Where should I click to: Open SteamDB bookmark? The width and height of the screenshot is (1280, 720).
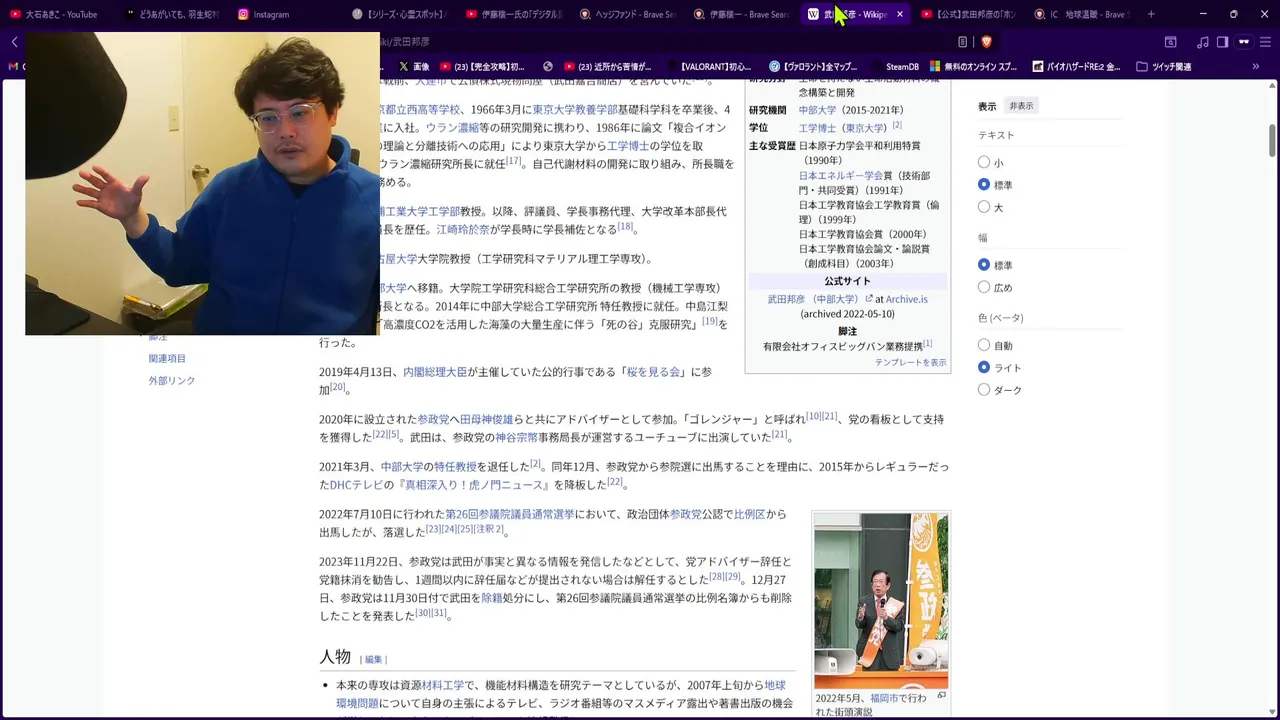pyautogui.click(x=893, y=67)
